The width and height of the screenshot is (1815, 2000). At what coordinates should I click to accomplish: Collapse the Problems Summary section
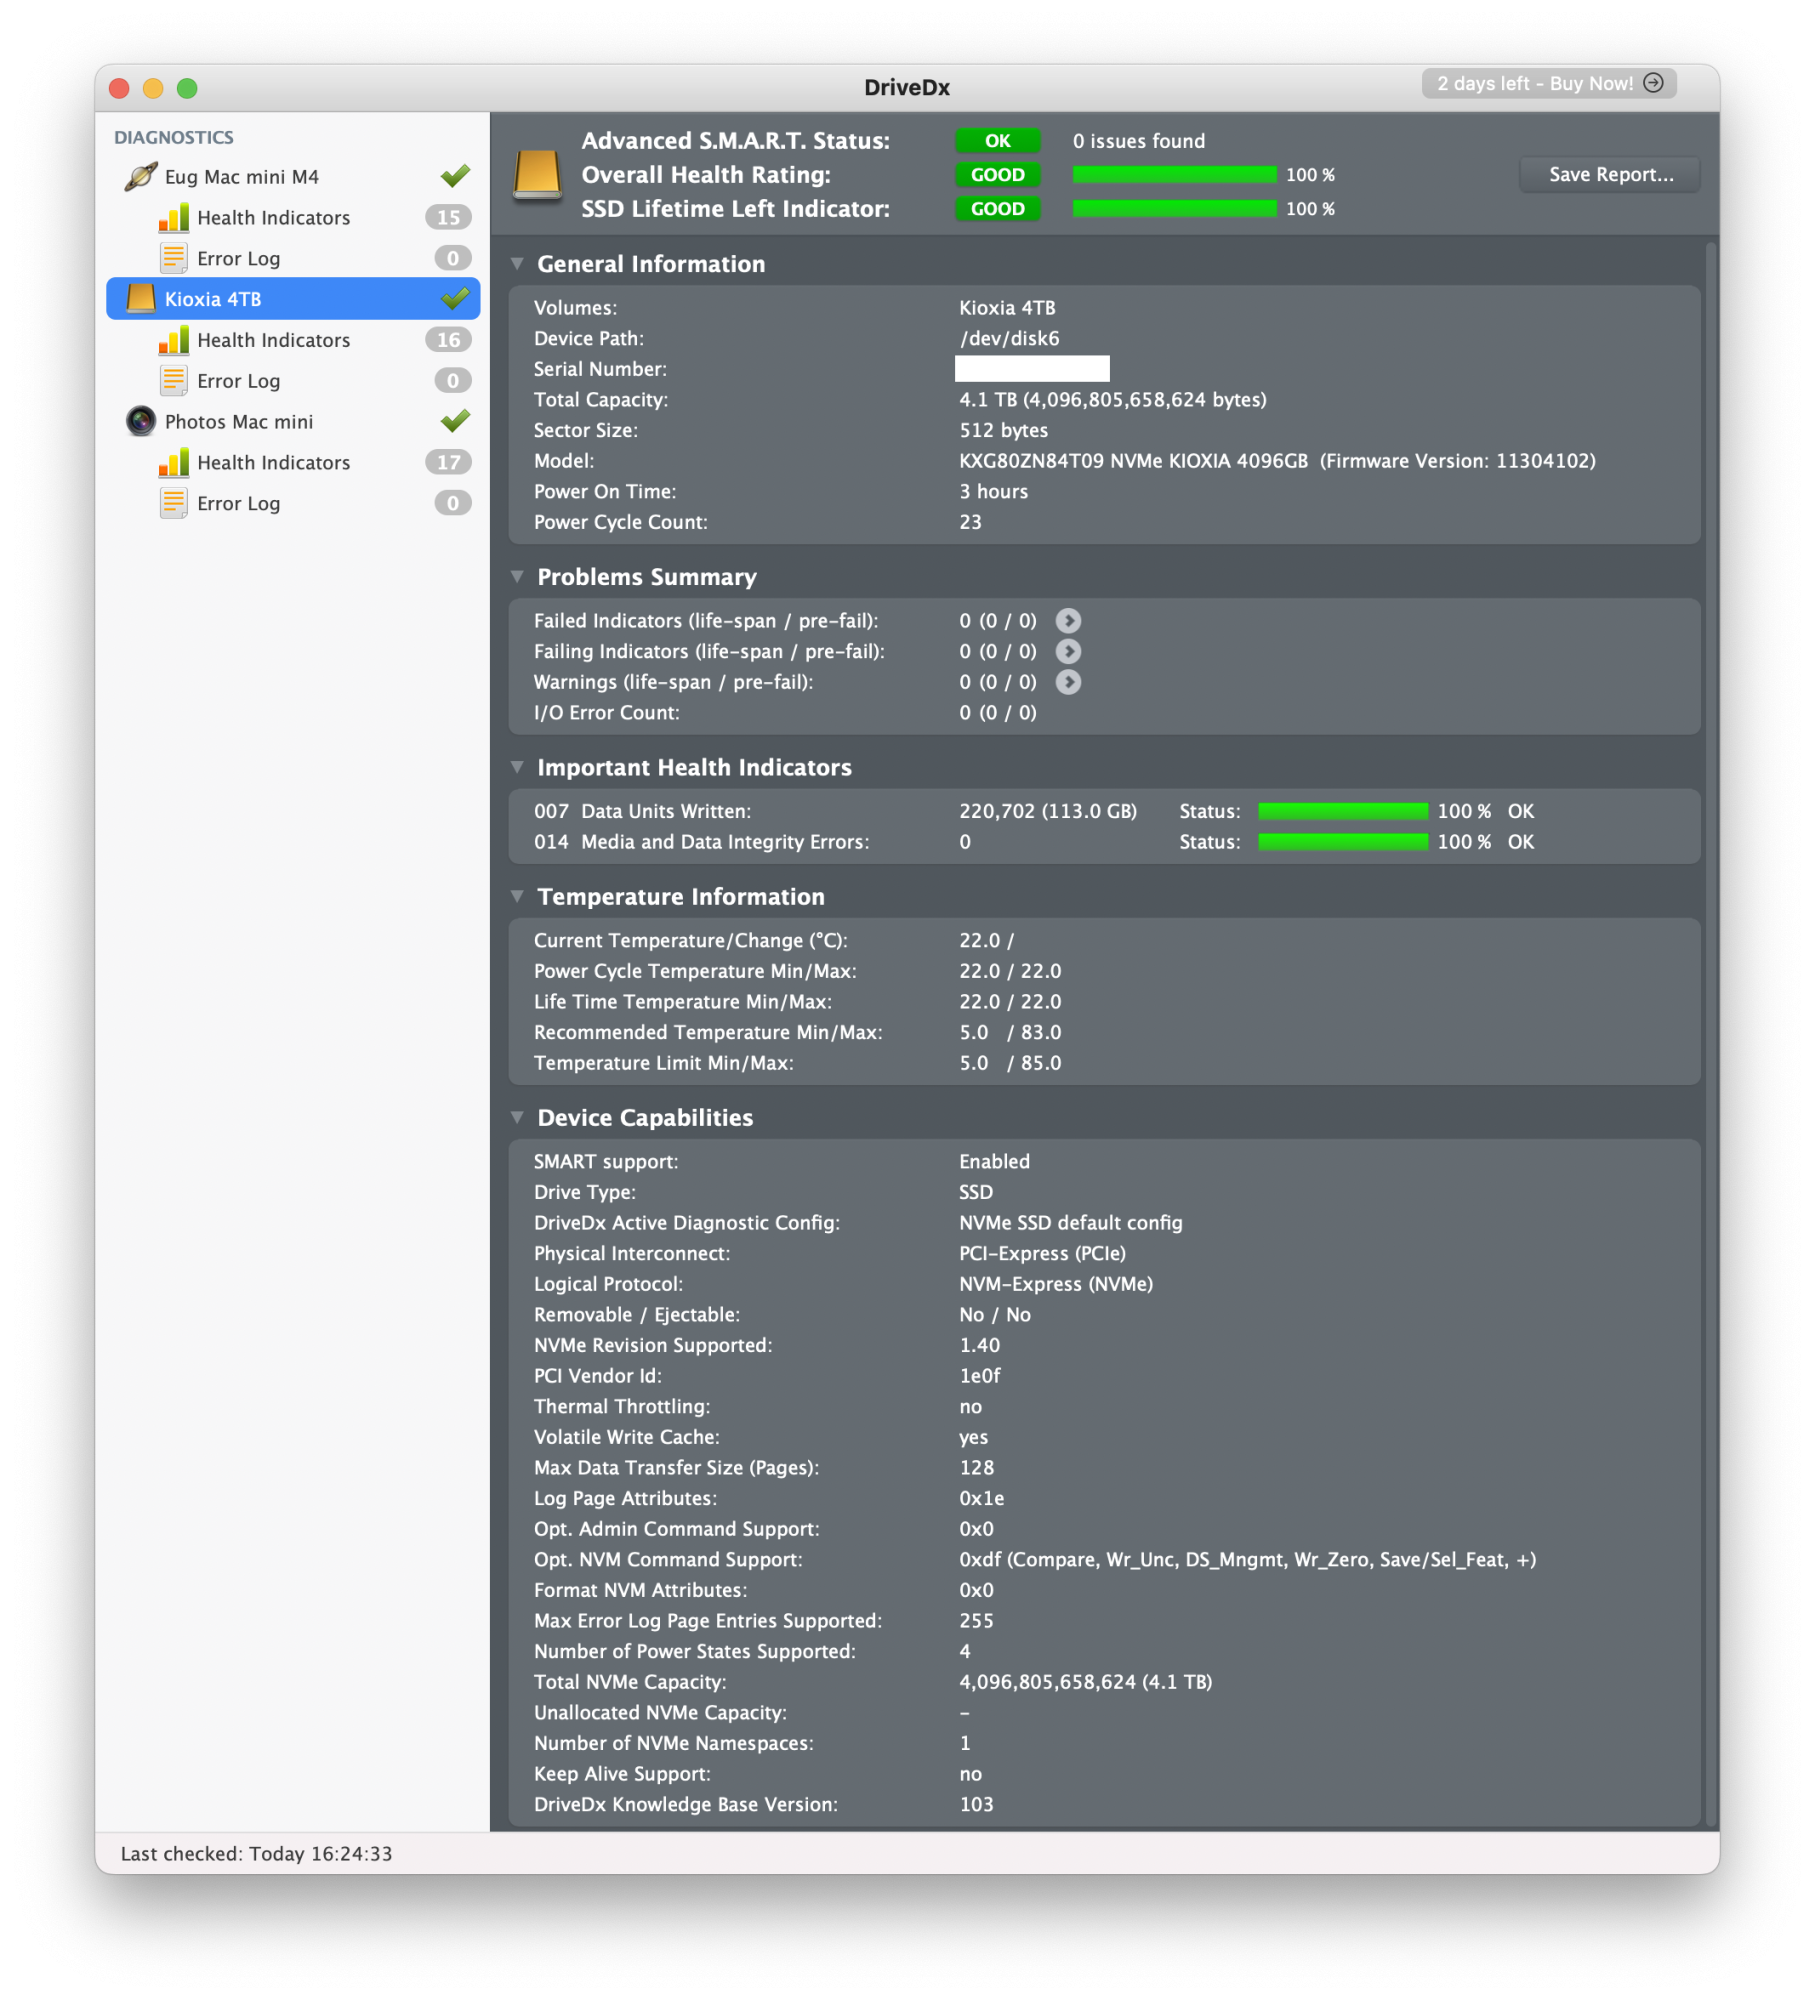point(517,577)
